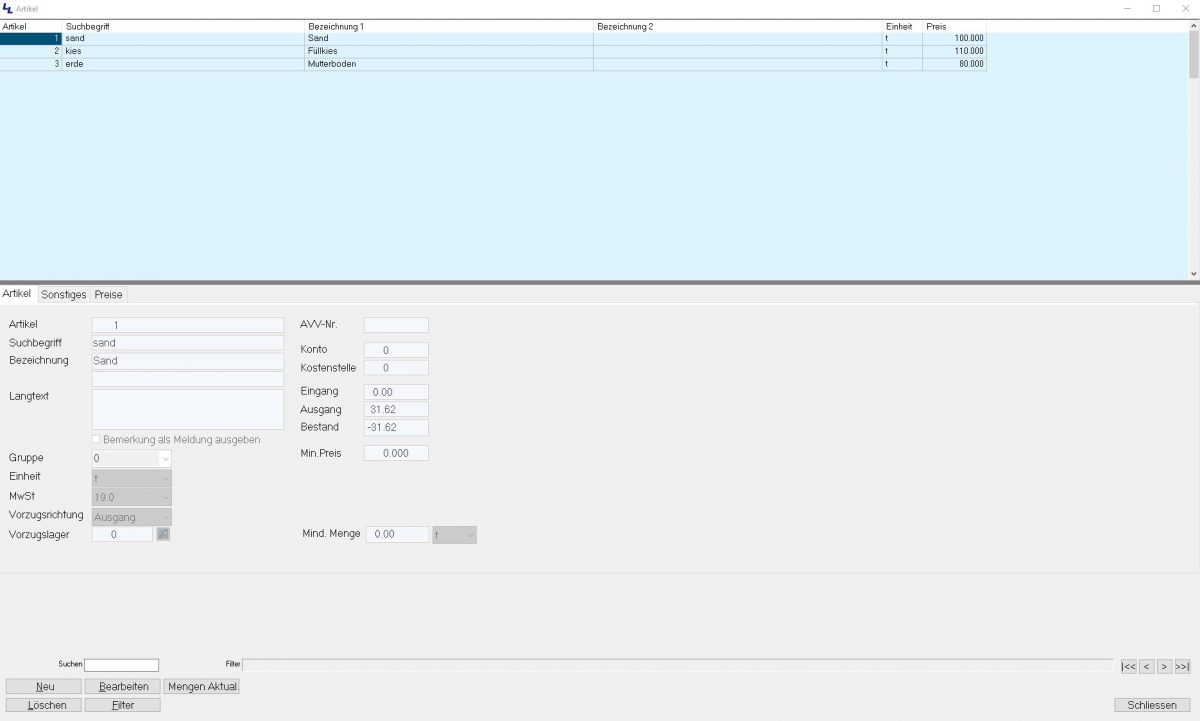
Task: Switch to the Sonstiges tab
Action: point(63,295)
